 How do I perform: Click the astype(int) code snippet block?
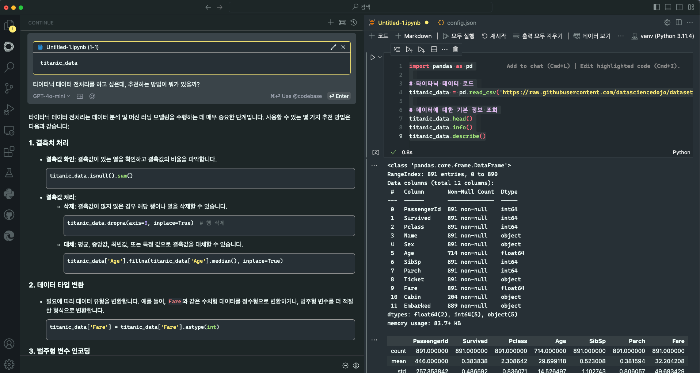click(x=200, y=329)
